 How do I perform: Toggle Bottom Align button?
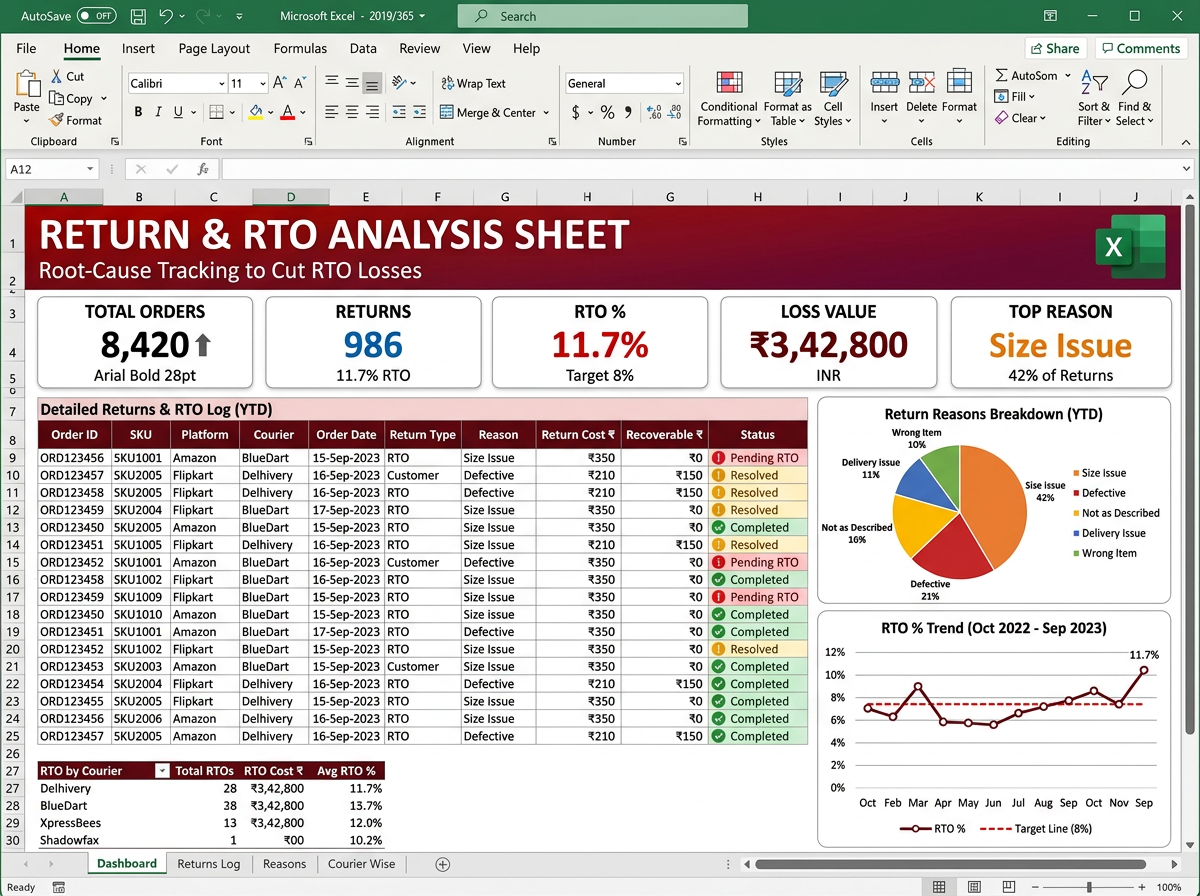click(372, 83)
